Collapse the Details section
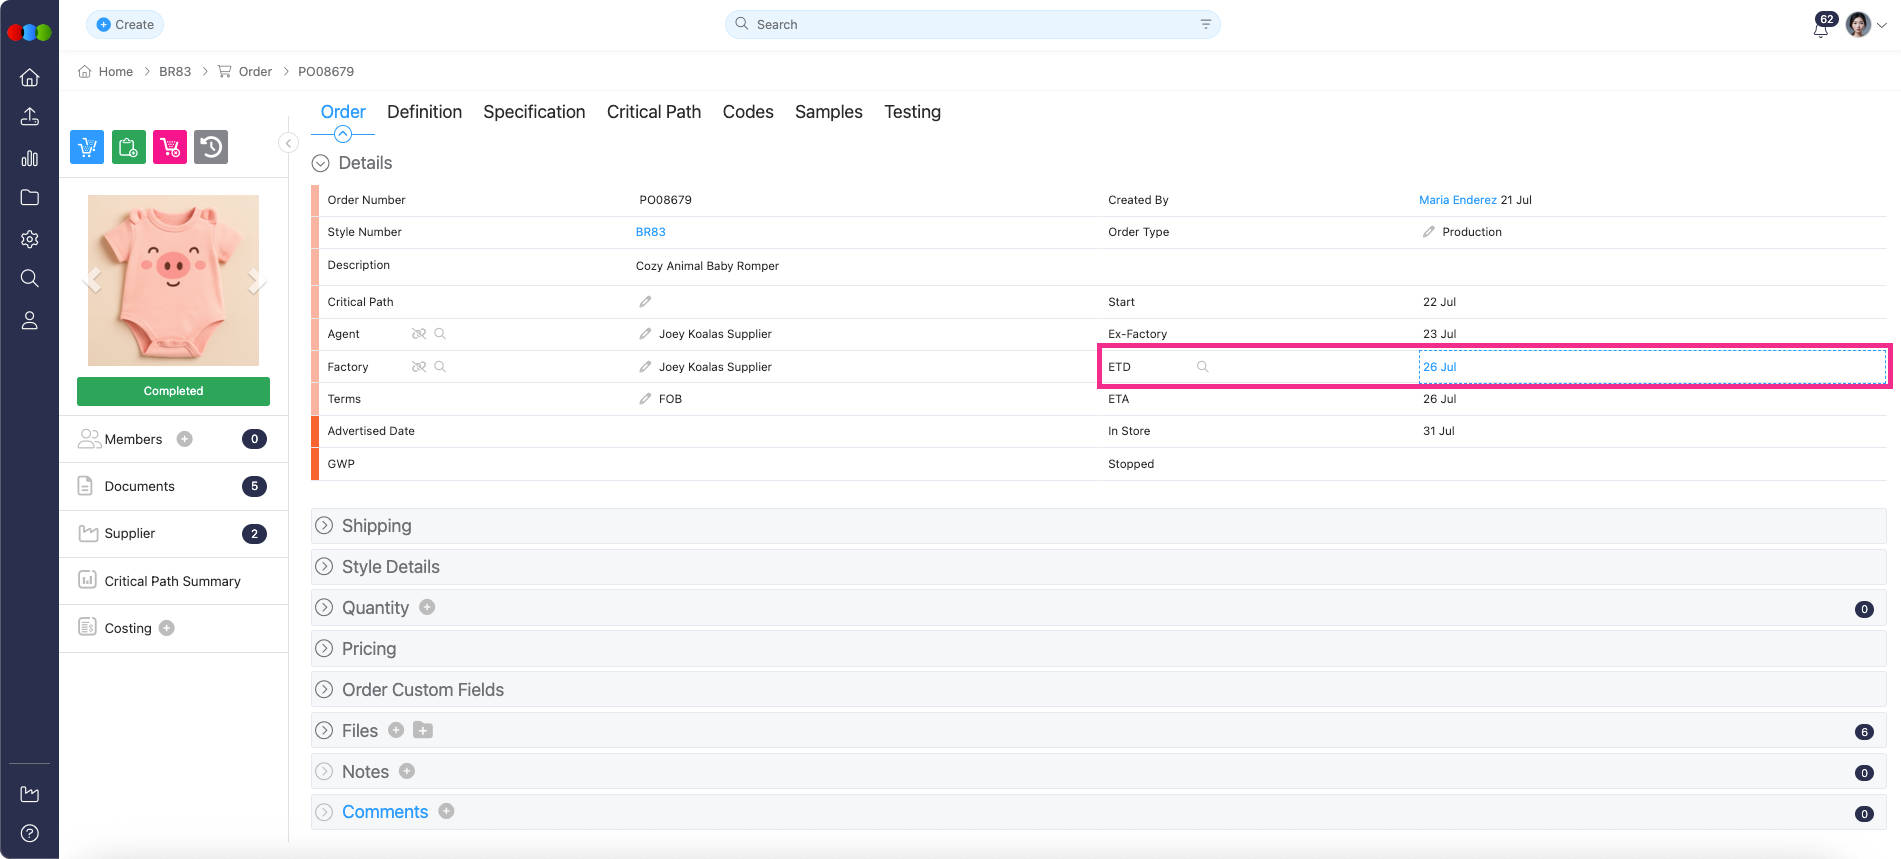This screenshot has width=1901, height=859. [321, 163]
